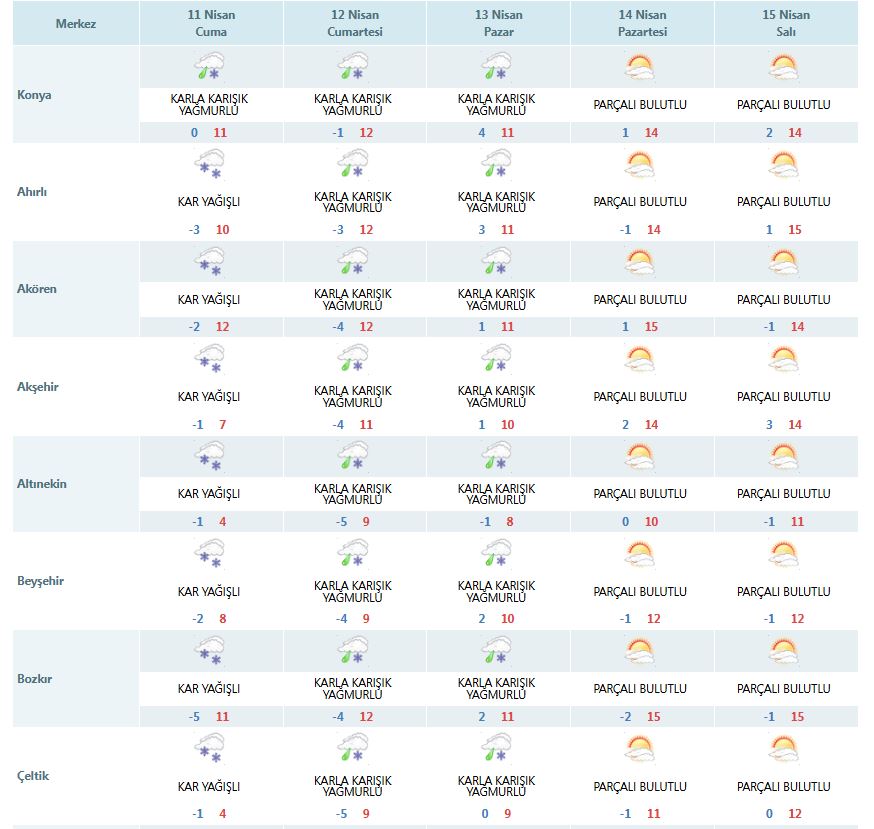This screenshot has width=874, height=829.
Task: Click Çeltik's partly cloudy icon for 14 Nisan
Action: [640, 748]
